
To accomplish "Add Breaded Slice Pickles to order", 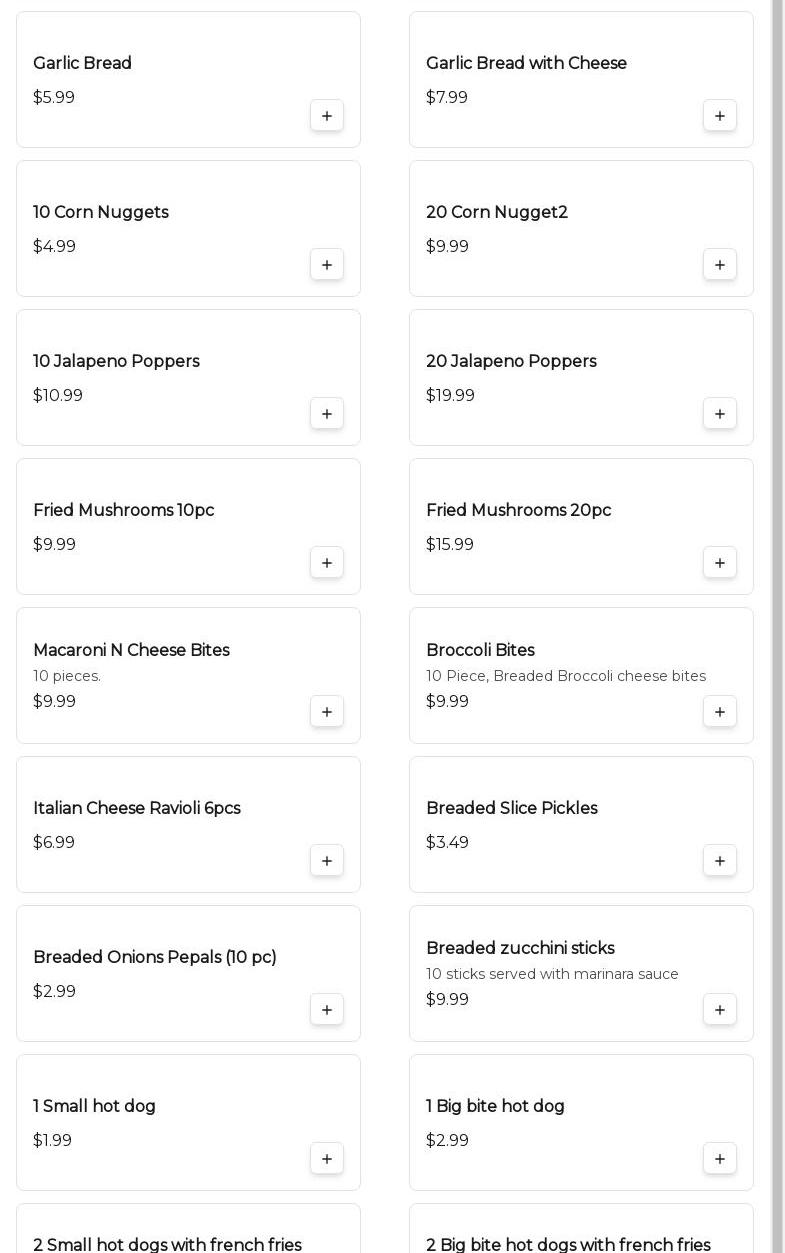I will coord(720,861).
